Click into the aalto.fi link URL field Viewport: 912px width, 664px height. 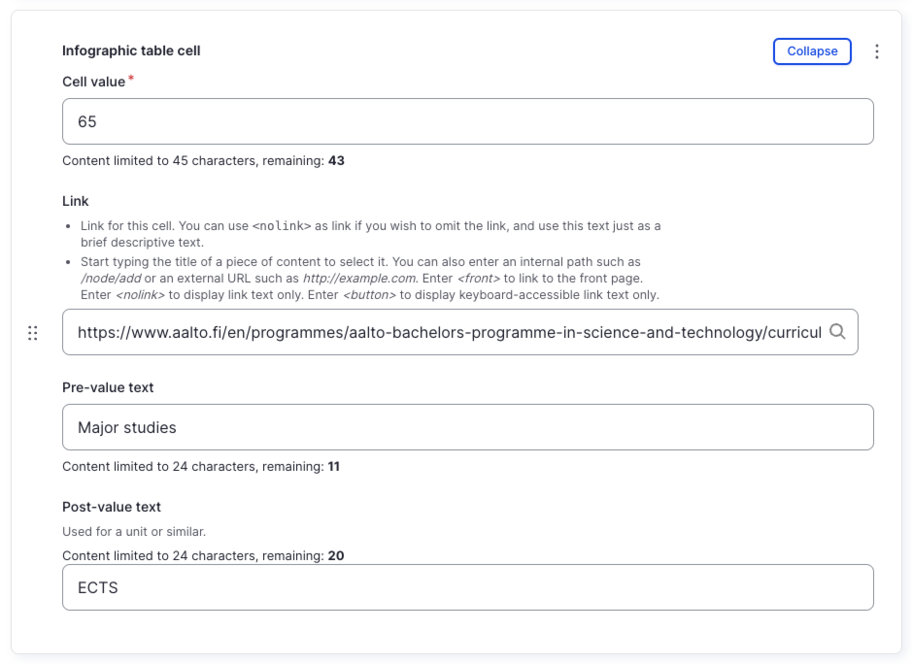[x=445, y=332]
